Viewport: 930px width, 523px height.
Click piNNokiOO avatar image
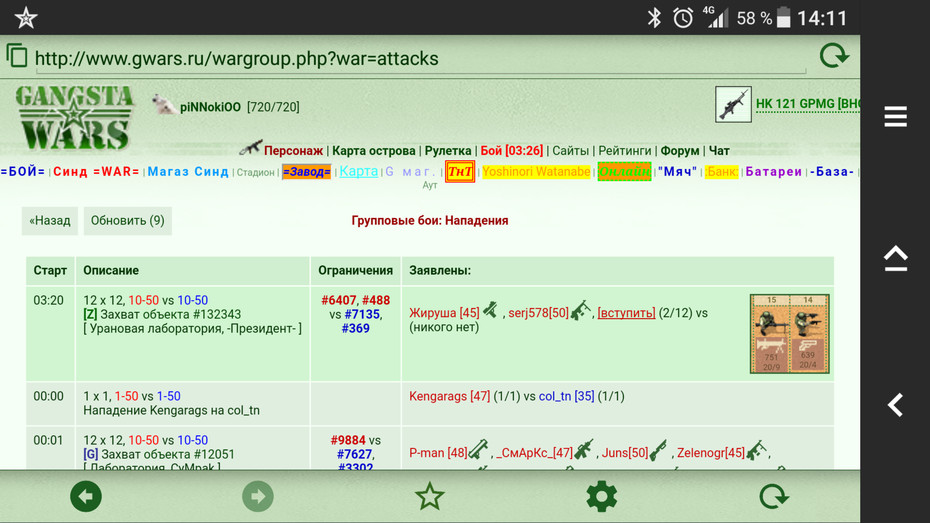click(x=163, y=106)
